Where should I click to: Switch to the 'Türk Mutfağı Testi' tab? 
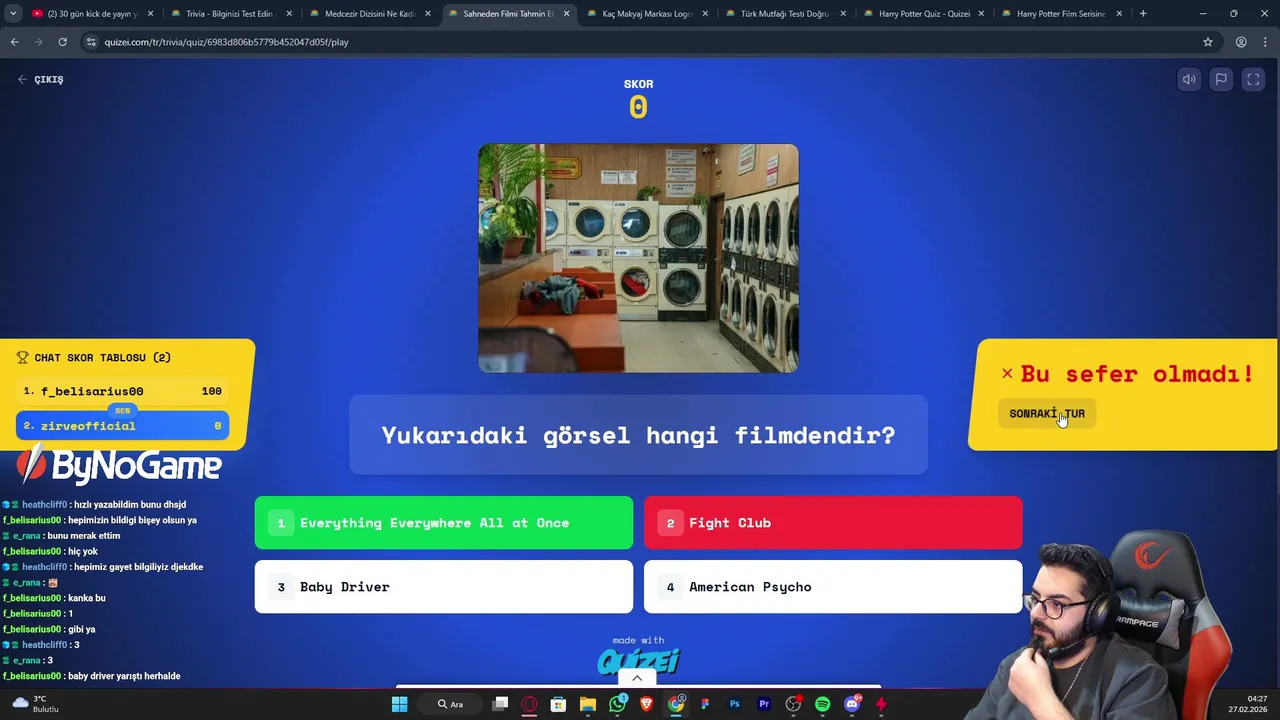point(785,14)
